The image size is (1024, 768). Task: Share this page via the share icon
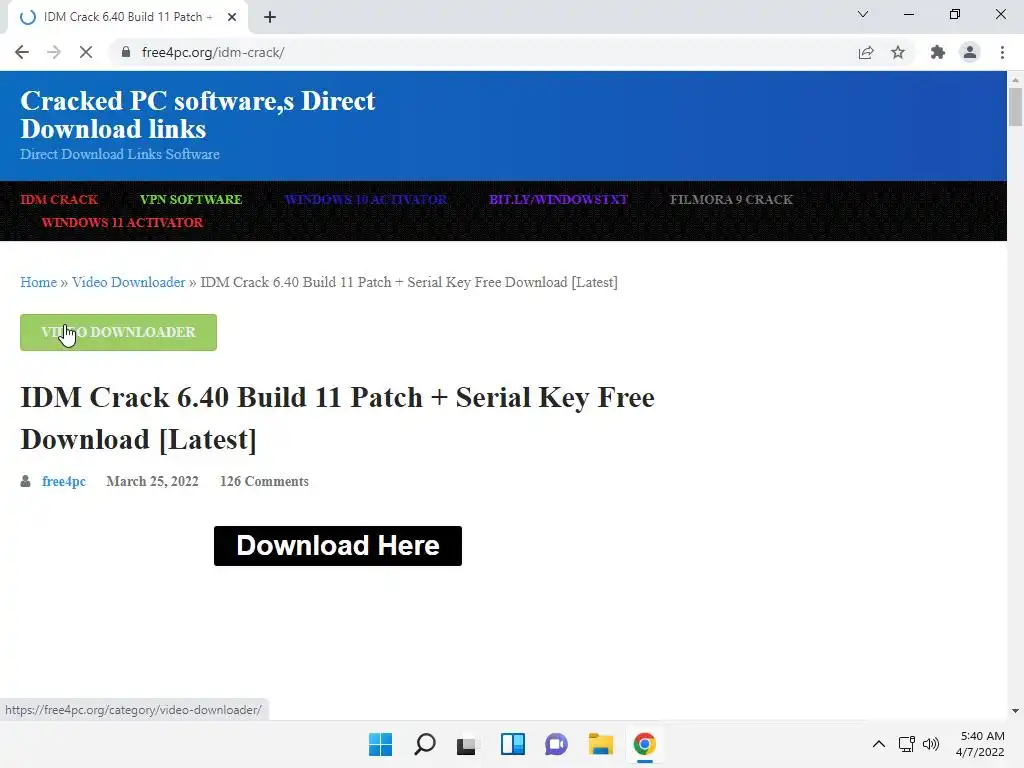866,52
